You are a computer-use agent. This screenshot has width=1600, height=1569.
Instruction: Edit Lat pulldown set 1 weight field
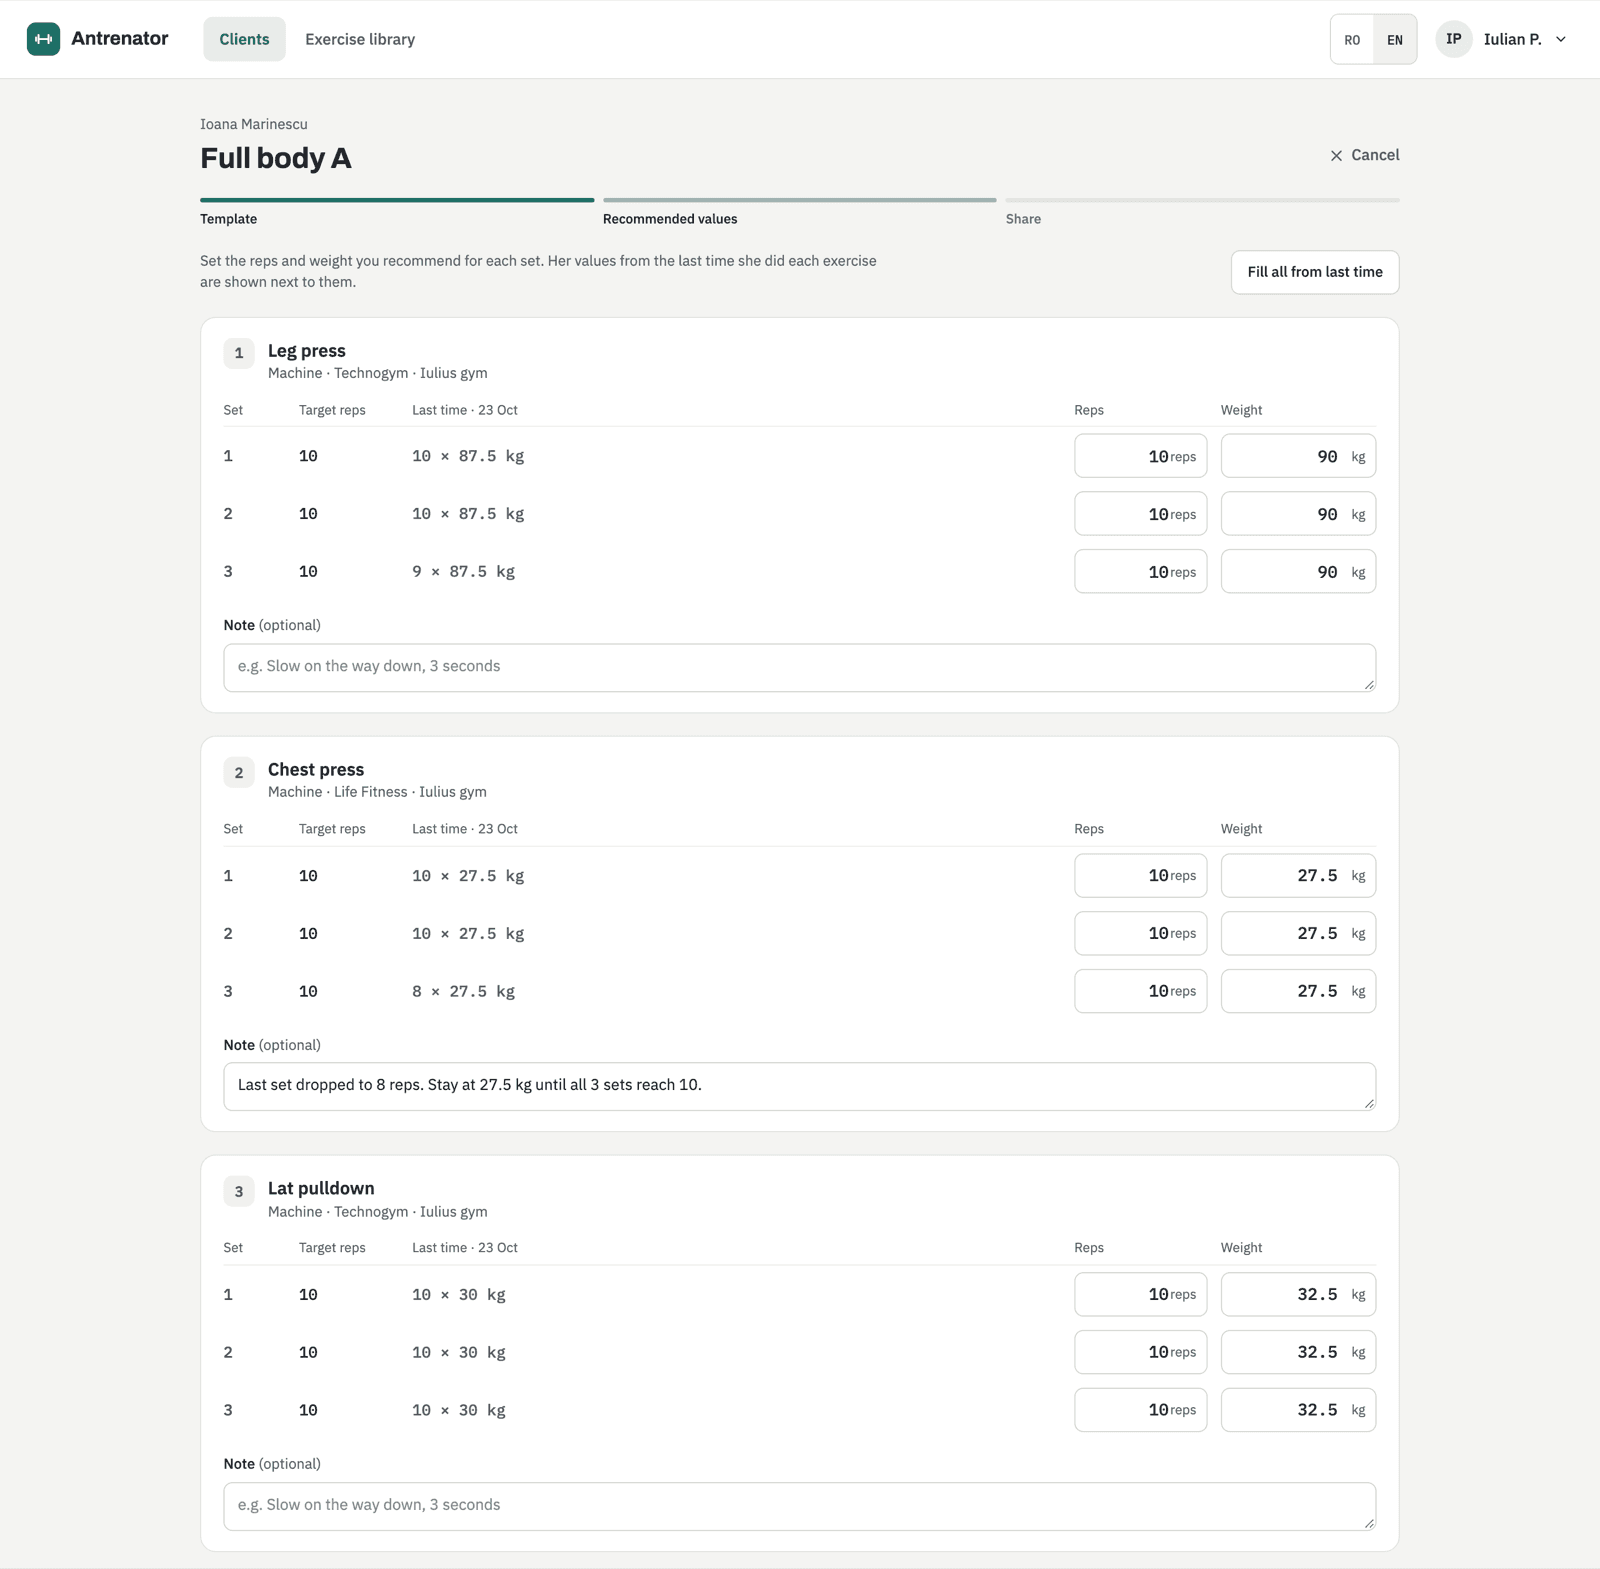[1298, 1295]
